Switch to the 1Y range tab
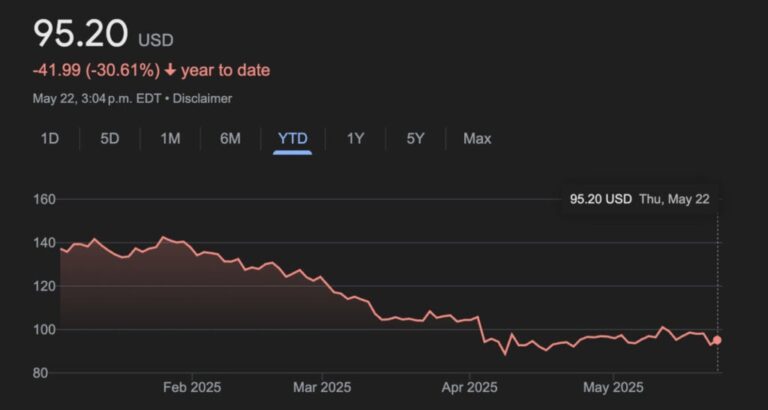Image resolution: width=768 pixels, height=410 pixels. pos(355,138)
